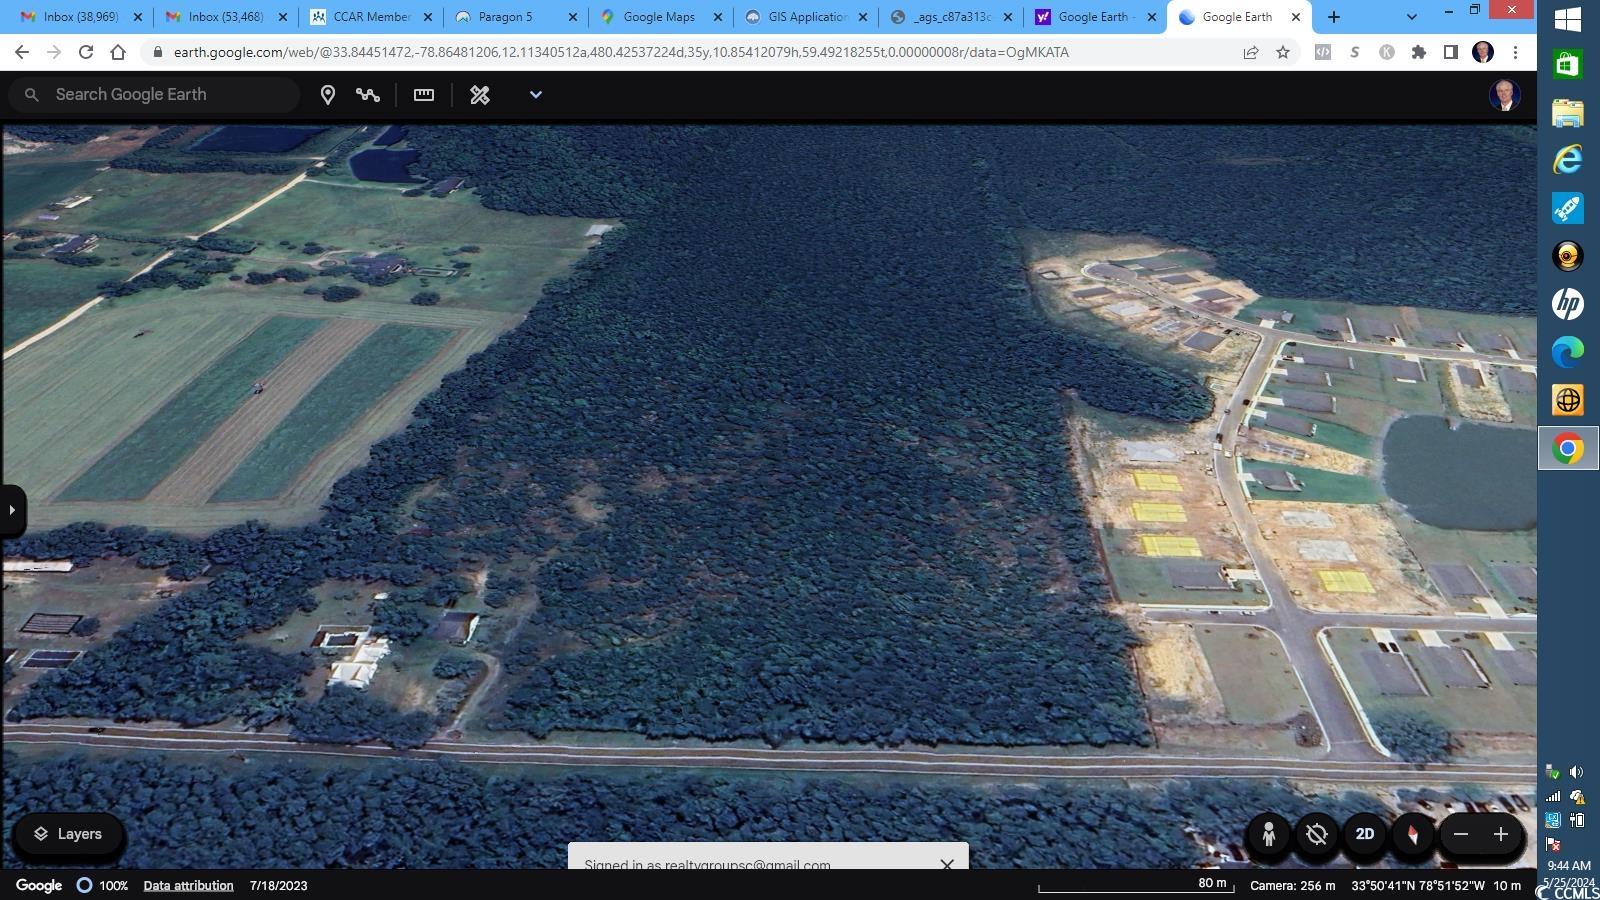
Task: Open Google Chrome from the taskbar
Action: (x=1567, y=449)
